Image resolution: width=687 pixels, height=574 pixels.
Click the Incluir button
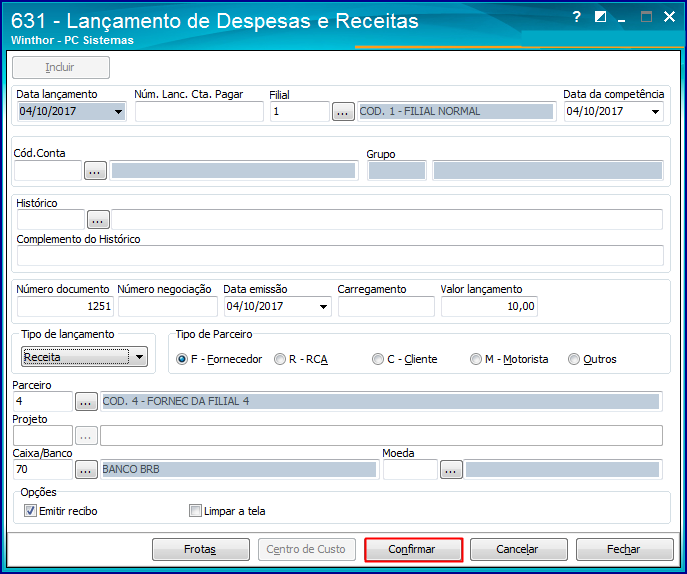pyautogui.click(x=61, y=67)
